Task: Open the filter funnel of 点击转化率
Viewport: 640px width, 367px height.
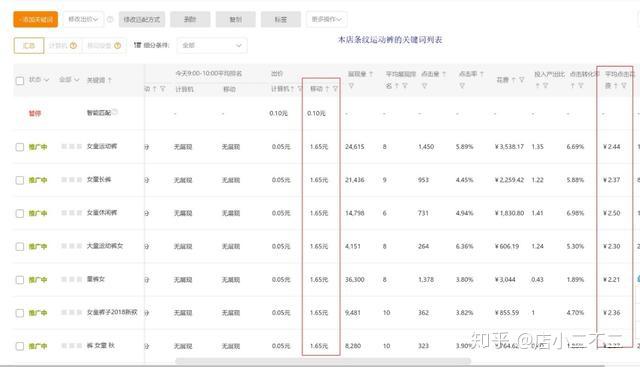Action: [x=580, y=86]
